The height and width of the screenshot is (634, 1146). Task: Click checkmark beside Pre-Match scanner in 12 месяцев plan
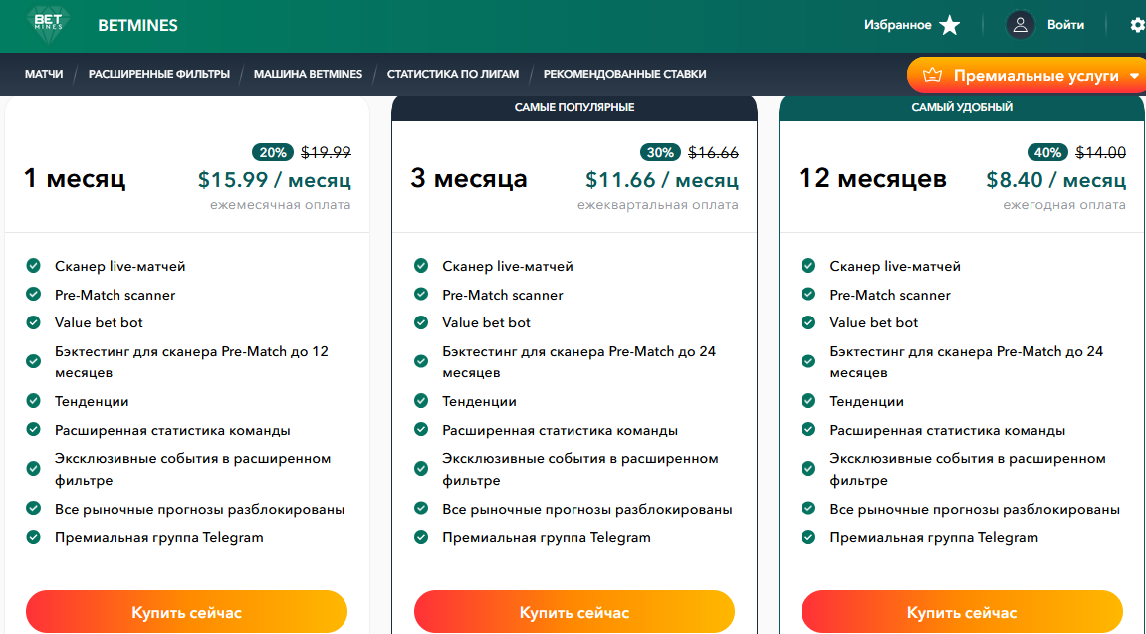(808, 294)
